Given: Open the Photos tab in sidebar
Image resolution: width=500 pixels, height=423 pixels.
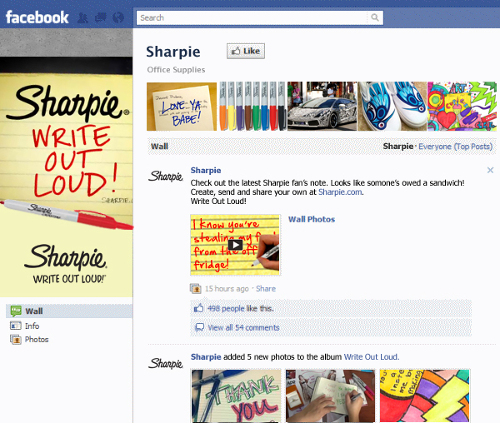Looking at the screenshot, I should (x=37, y=339).
